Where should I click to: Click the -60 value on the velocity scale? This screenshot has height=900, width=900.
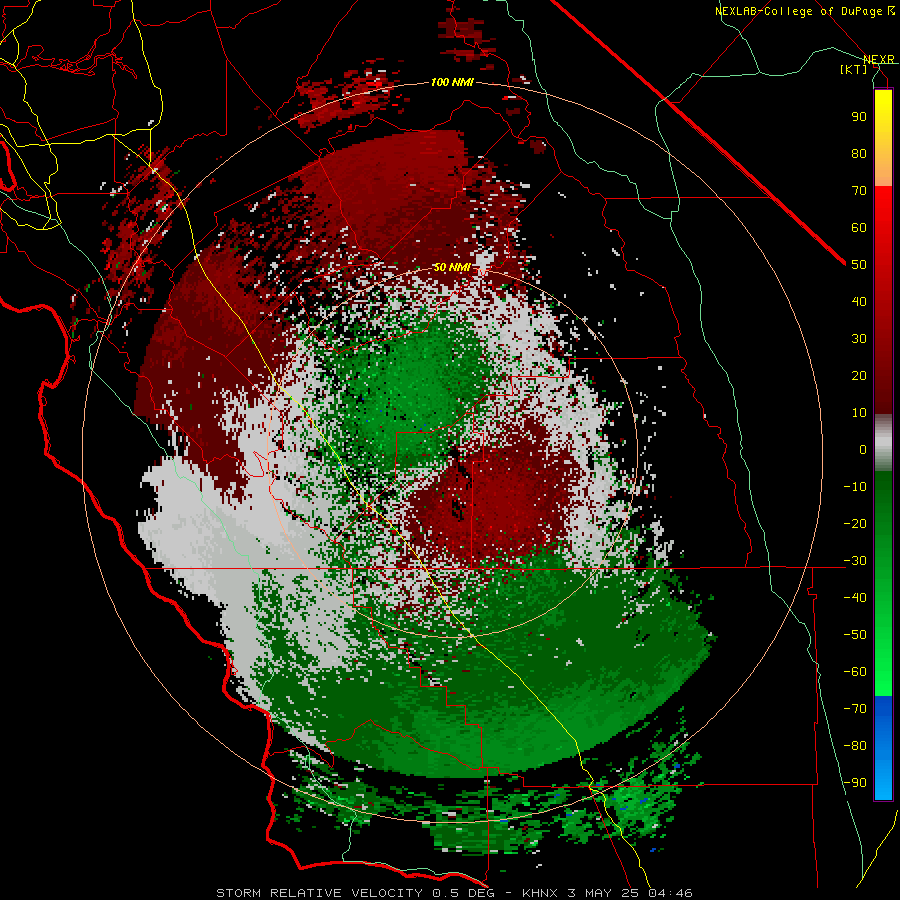pyautogui.click(x=855, y=672)
